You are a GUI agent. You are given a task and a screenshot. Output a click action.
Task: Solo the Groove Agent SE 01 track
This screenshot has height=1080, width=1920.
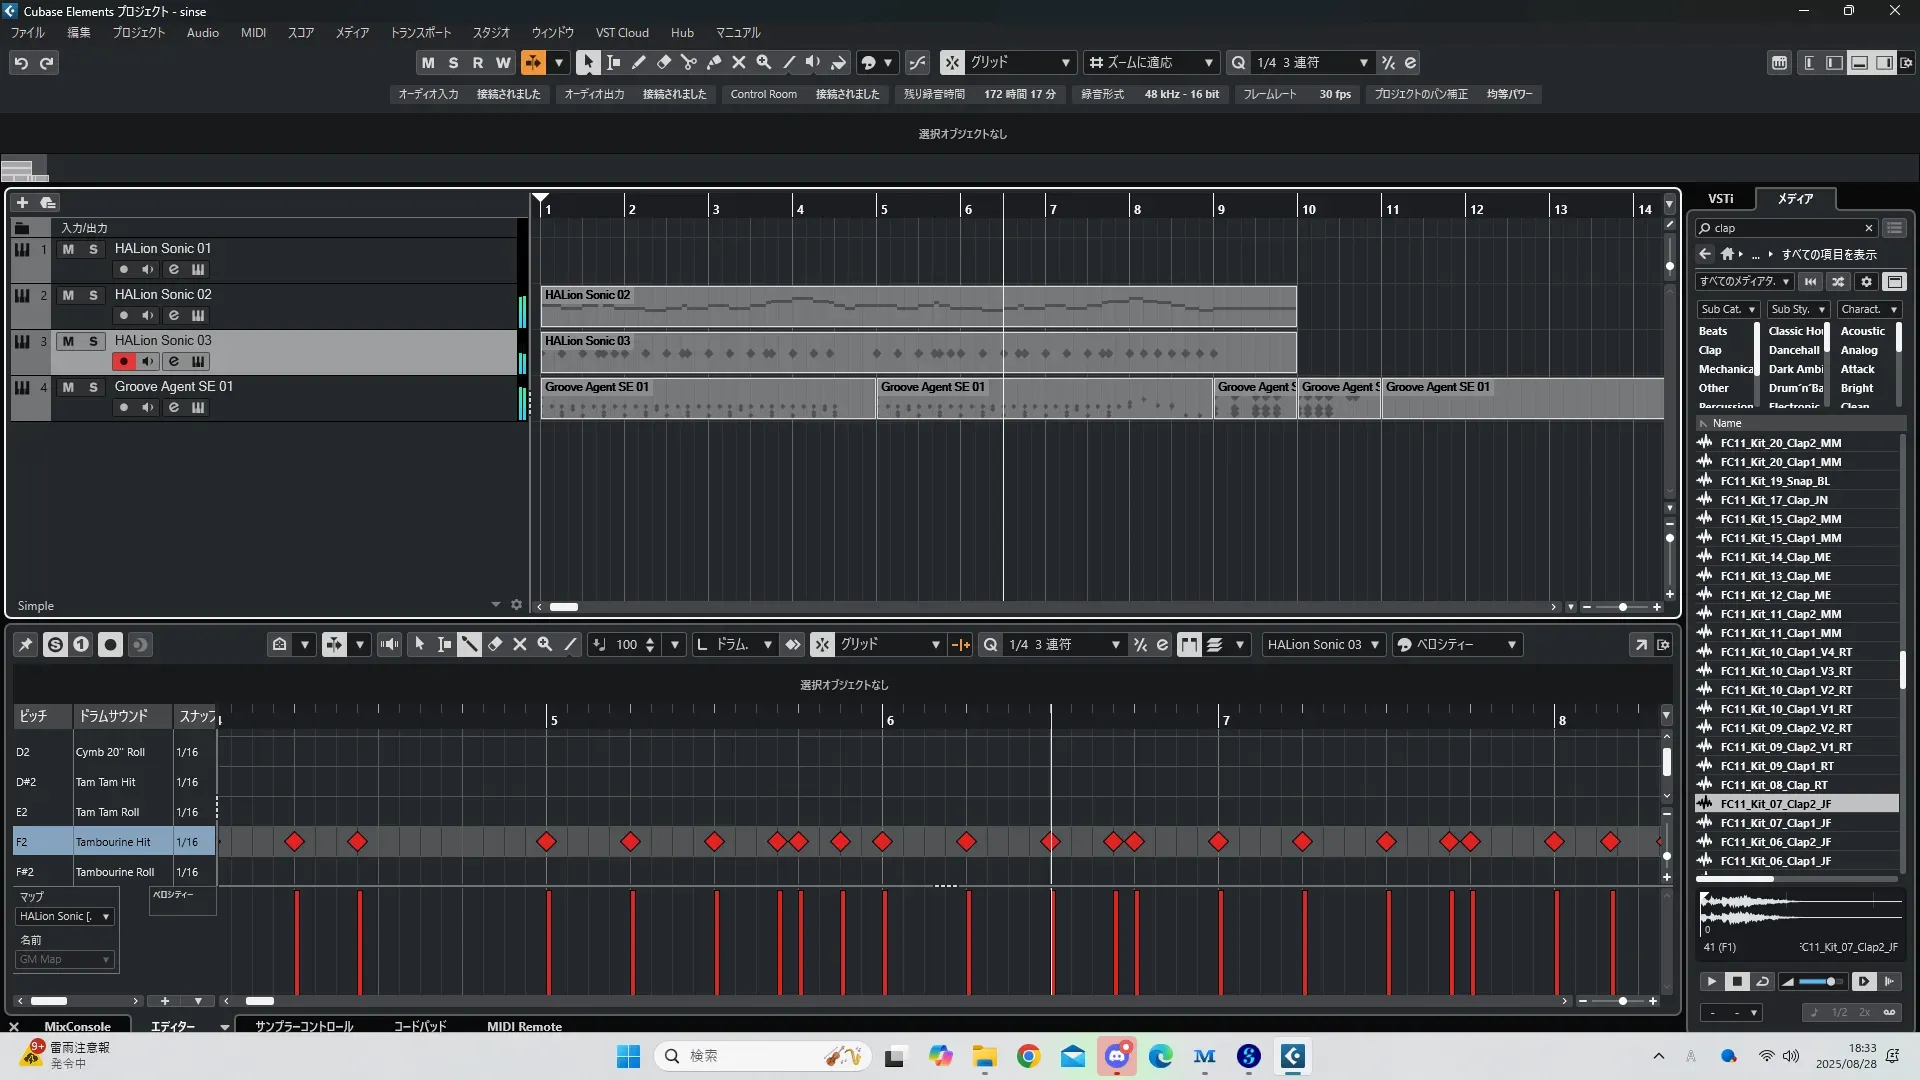[93, 387]
